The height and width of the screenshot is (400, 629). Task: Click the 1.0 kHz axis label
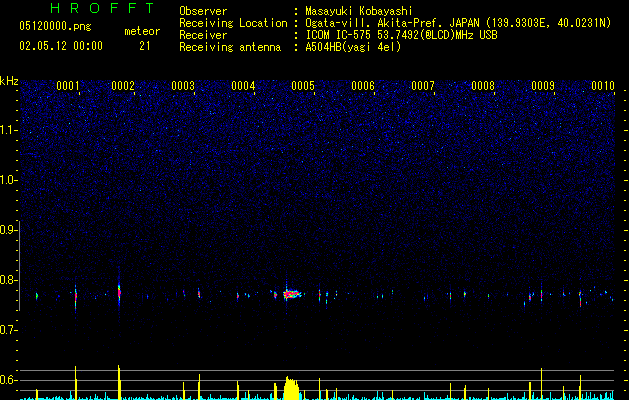click(8, 180)
